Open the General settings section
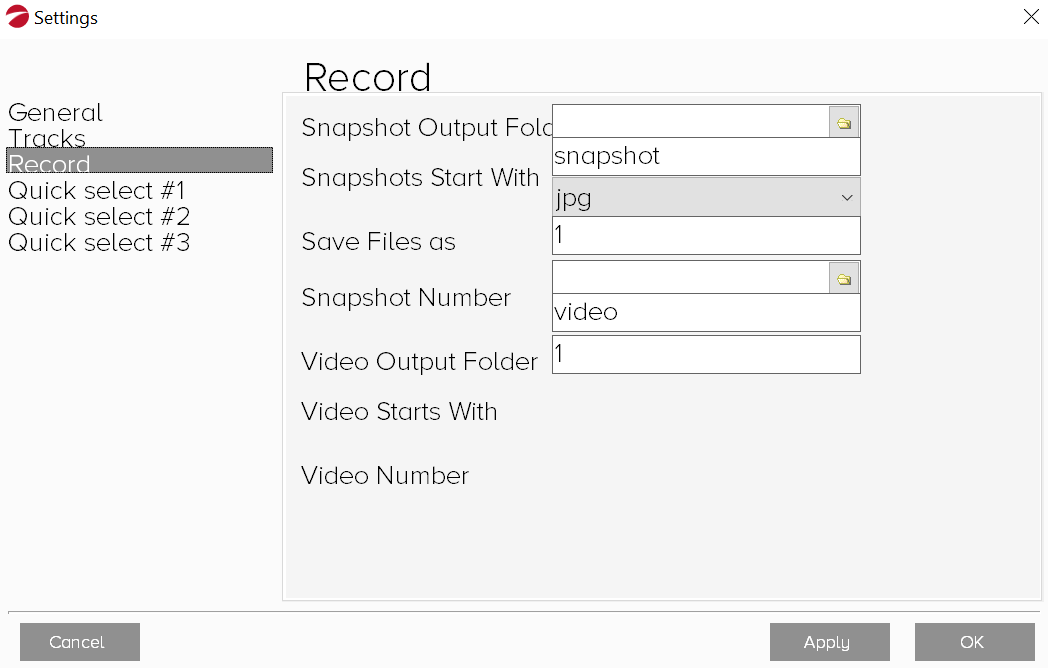Screen dimensions: 1048x668 click(x=55, y=112)
